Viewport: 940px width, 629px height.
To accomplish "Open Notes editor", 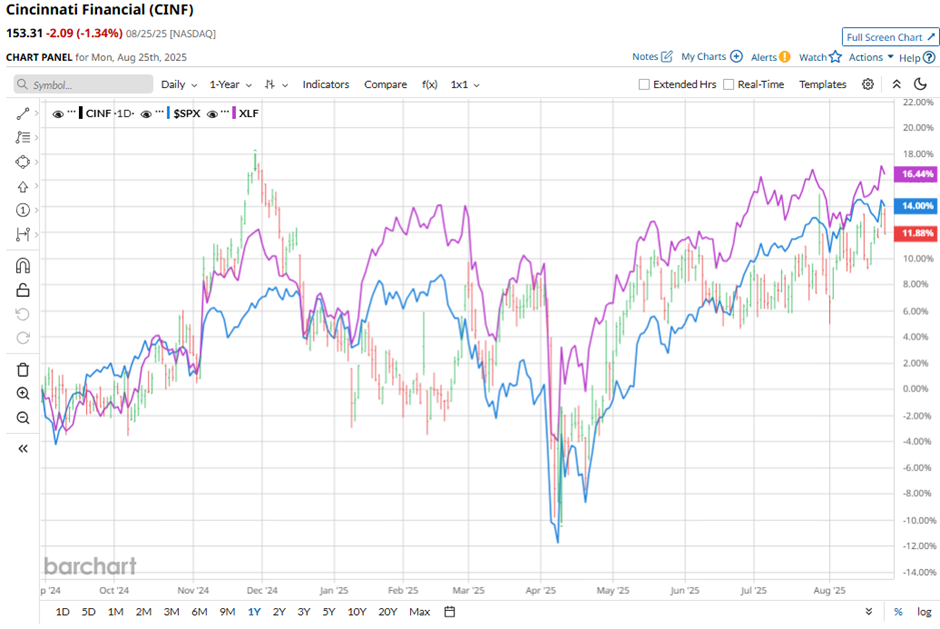I will coord(652,56).
